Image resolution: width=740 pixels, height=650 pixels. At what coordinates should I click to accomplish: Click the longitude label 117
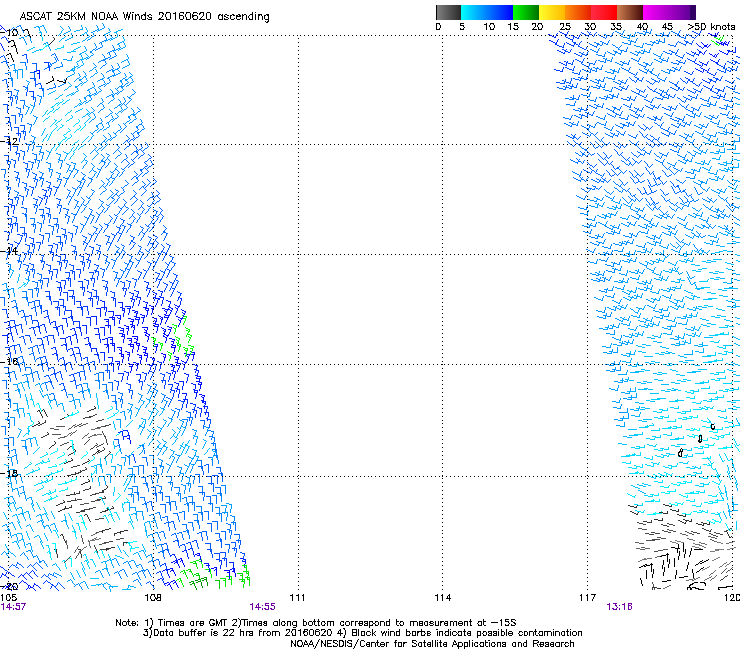point(587,598)
